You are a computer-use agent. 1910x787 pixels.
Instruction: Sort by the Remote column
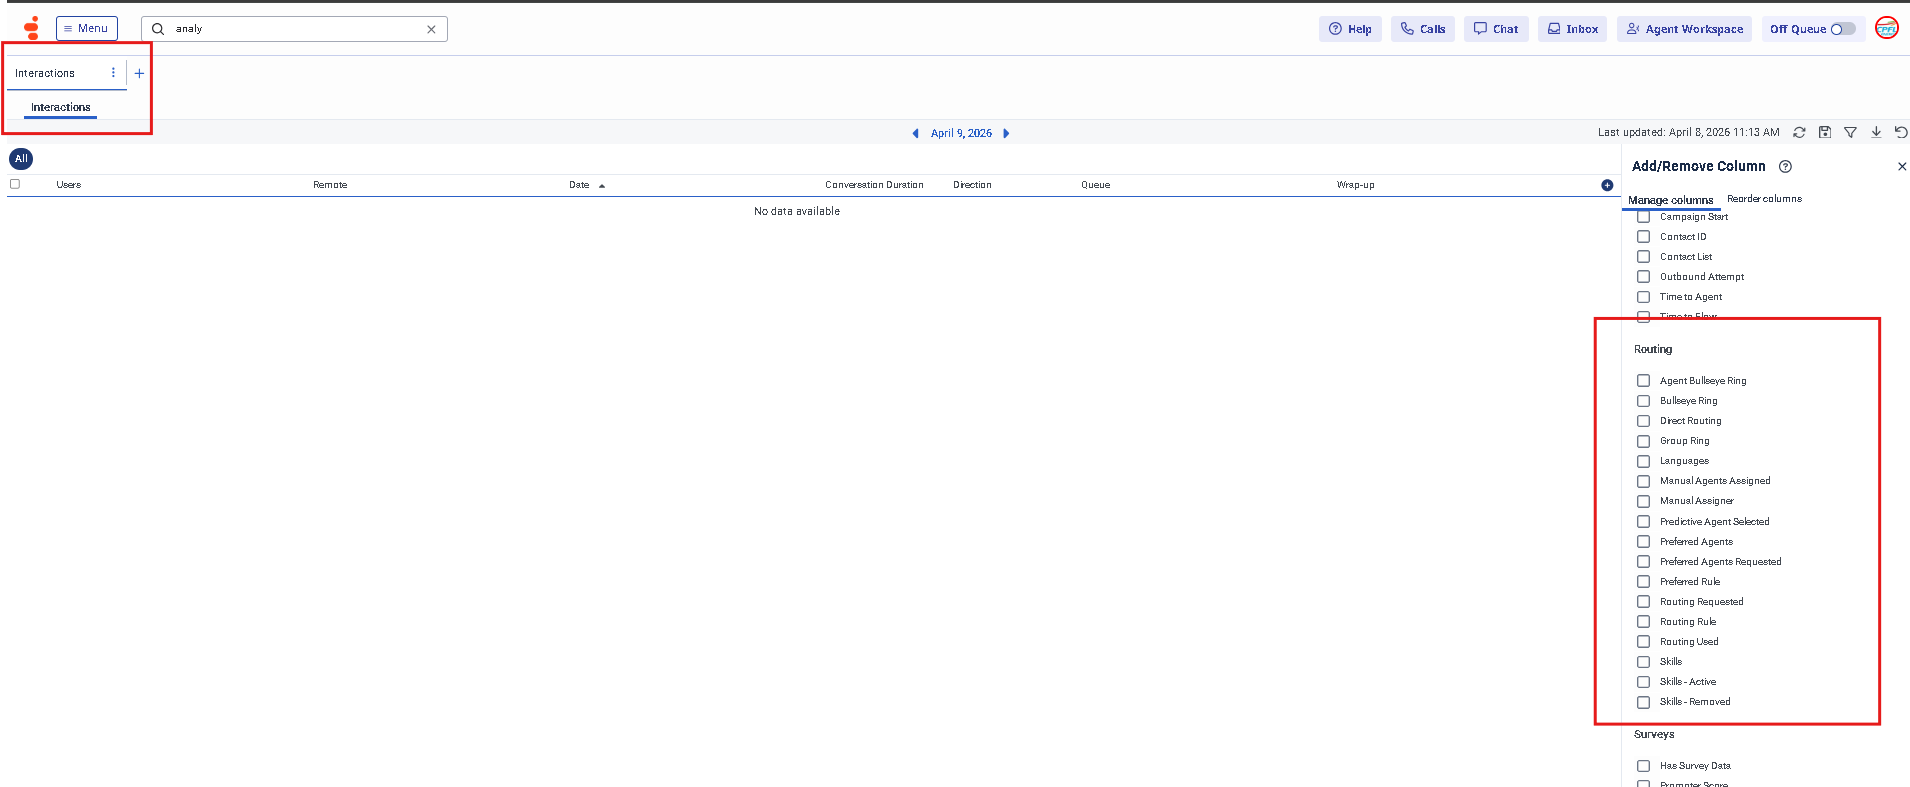(x=330, y=185)
